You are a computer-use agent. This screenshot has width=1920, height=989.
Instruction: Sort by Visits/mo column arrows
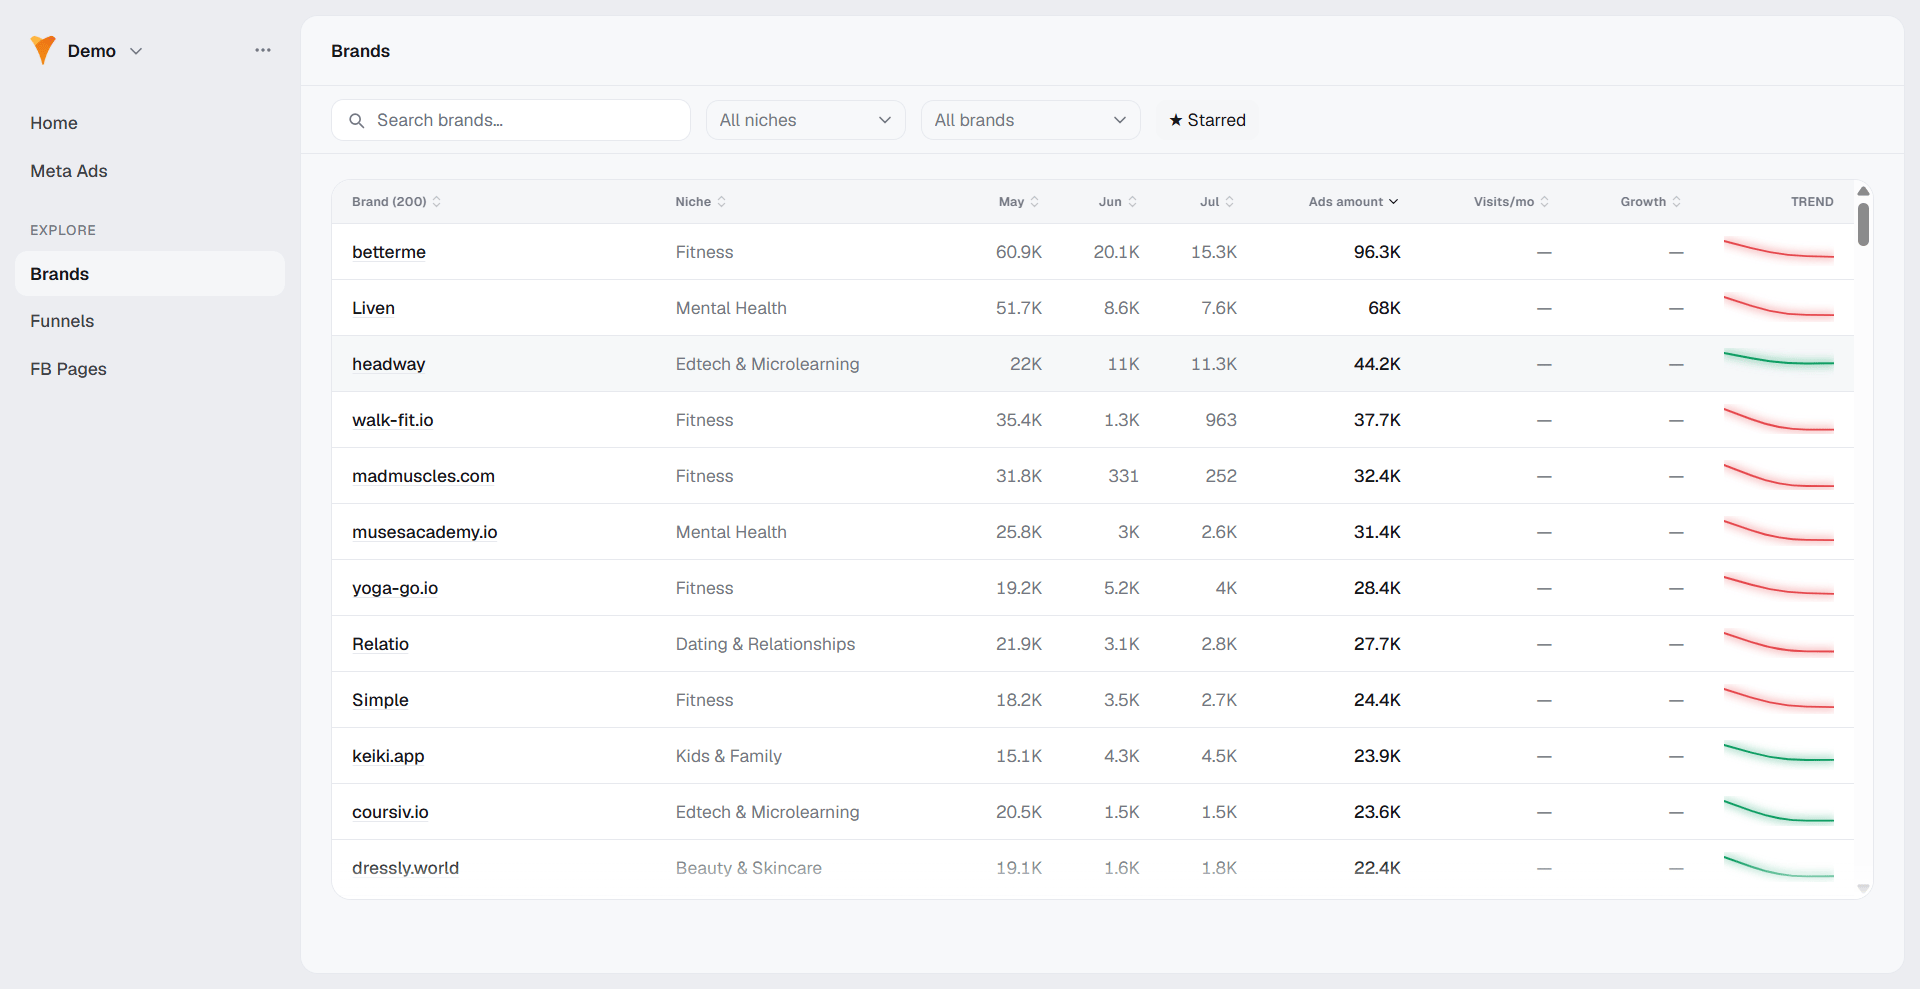point(1545,202)
